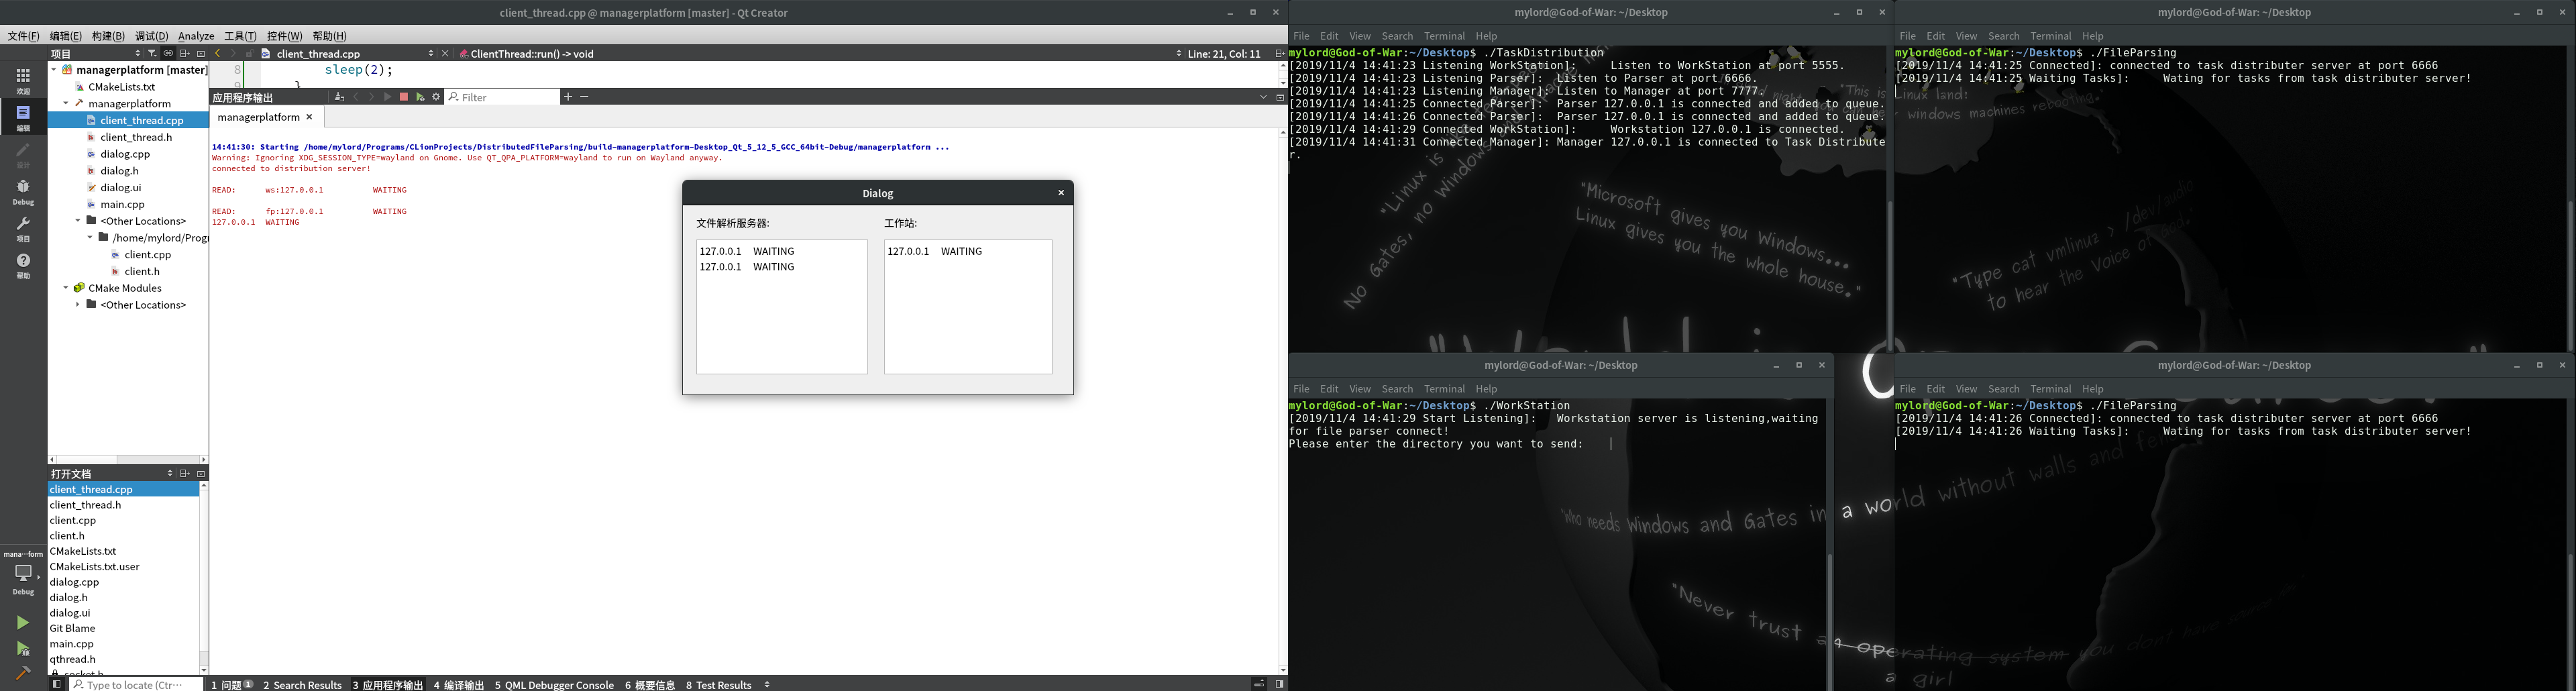2576x691 pixels.
Task: Click the output Filter field
Action: [x=502, y=97]
